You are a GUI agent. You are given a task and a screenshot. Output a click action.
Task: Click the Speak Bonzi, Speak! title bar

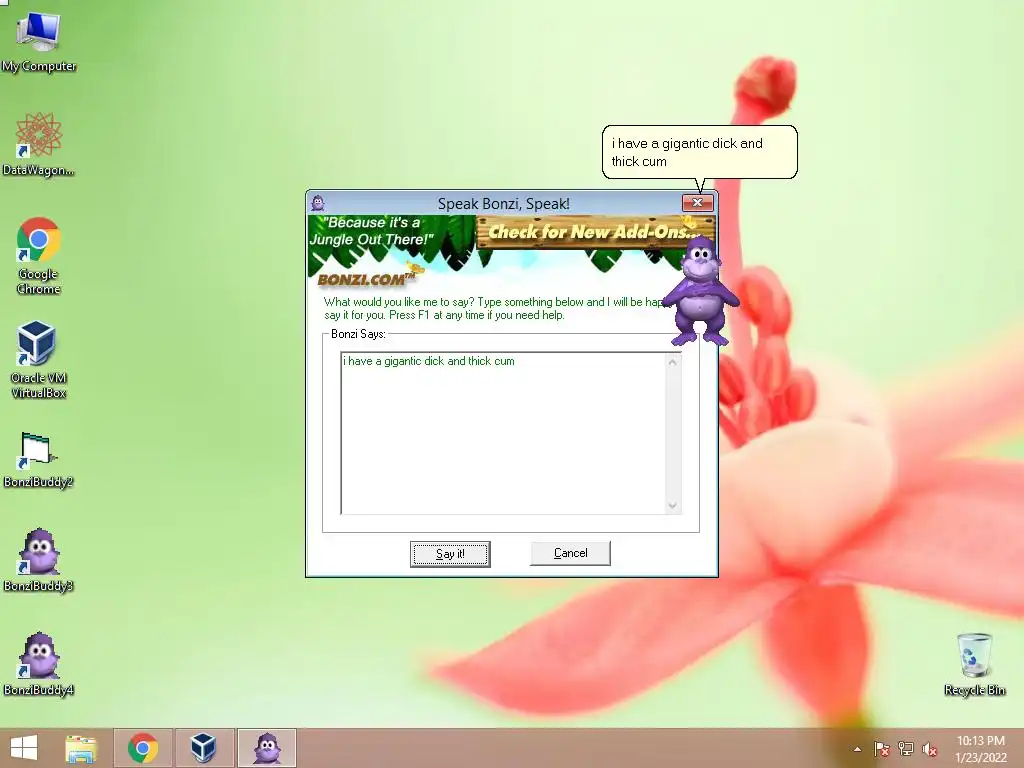(x=504, y=203)
